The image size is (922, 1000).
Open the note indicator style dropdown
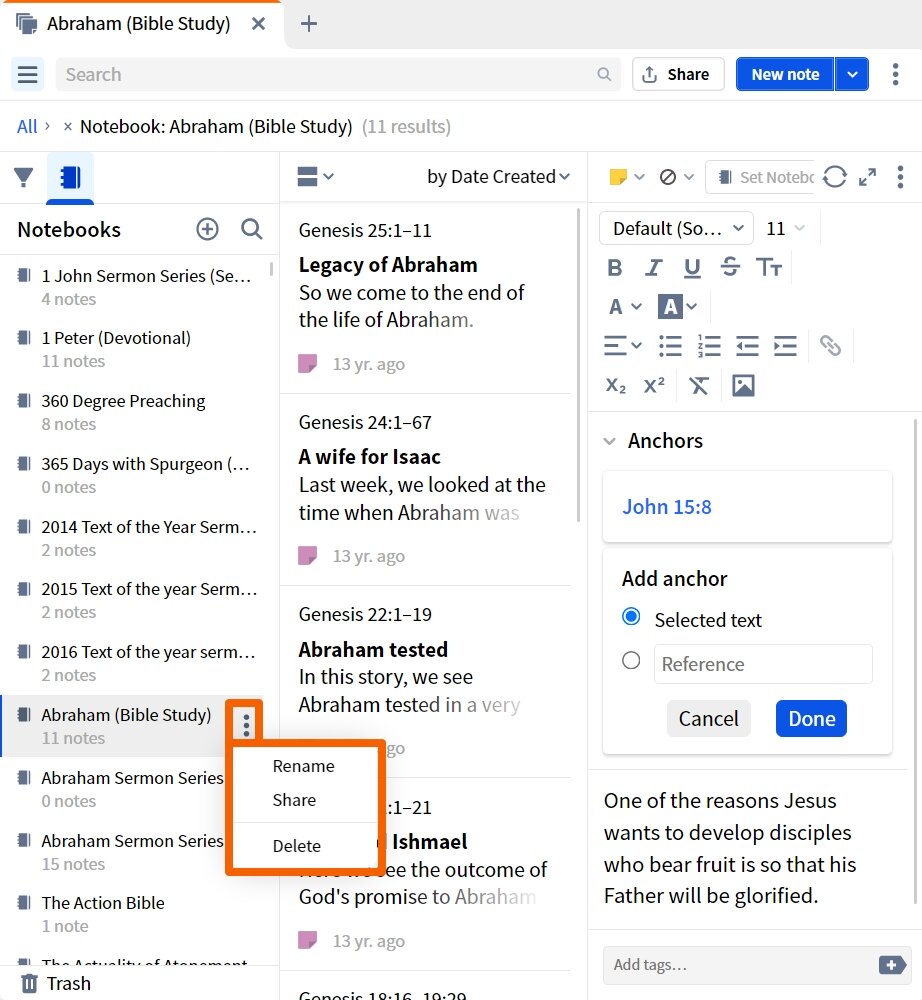click(x=676, y=177)
